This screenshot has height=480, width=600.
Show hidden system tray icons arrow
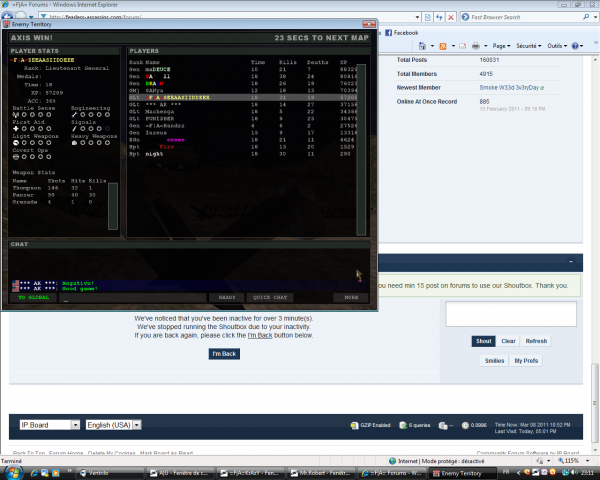[518, 473]
